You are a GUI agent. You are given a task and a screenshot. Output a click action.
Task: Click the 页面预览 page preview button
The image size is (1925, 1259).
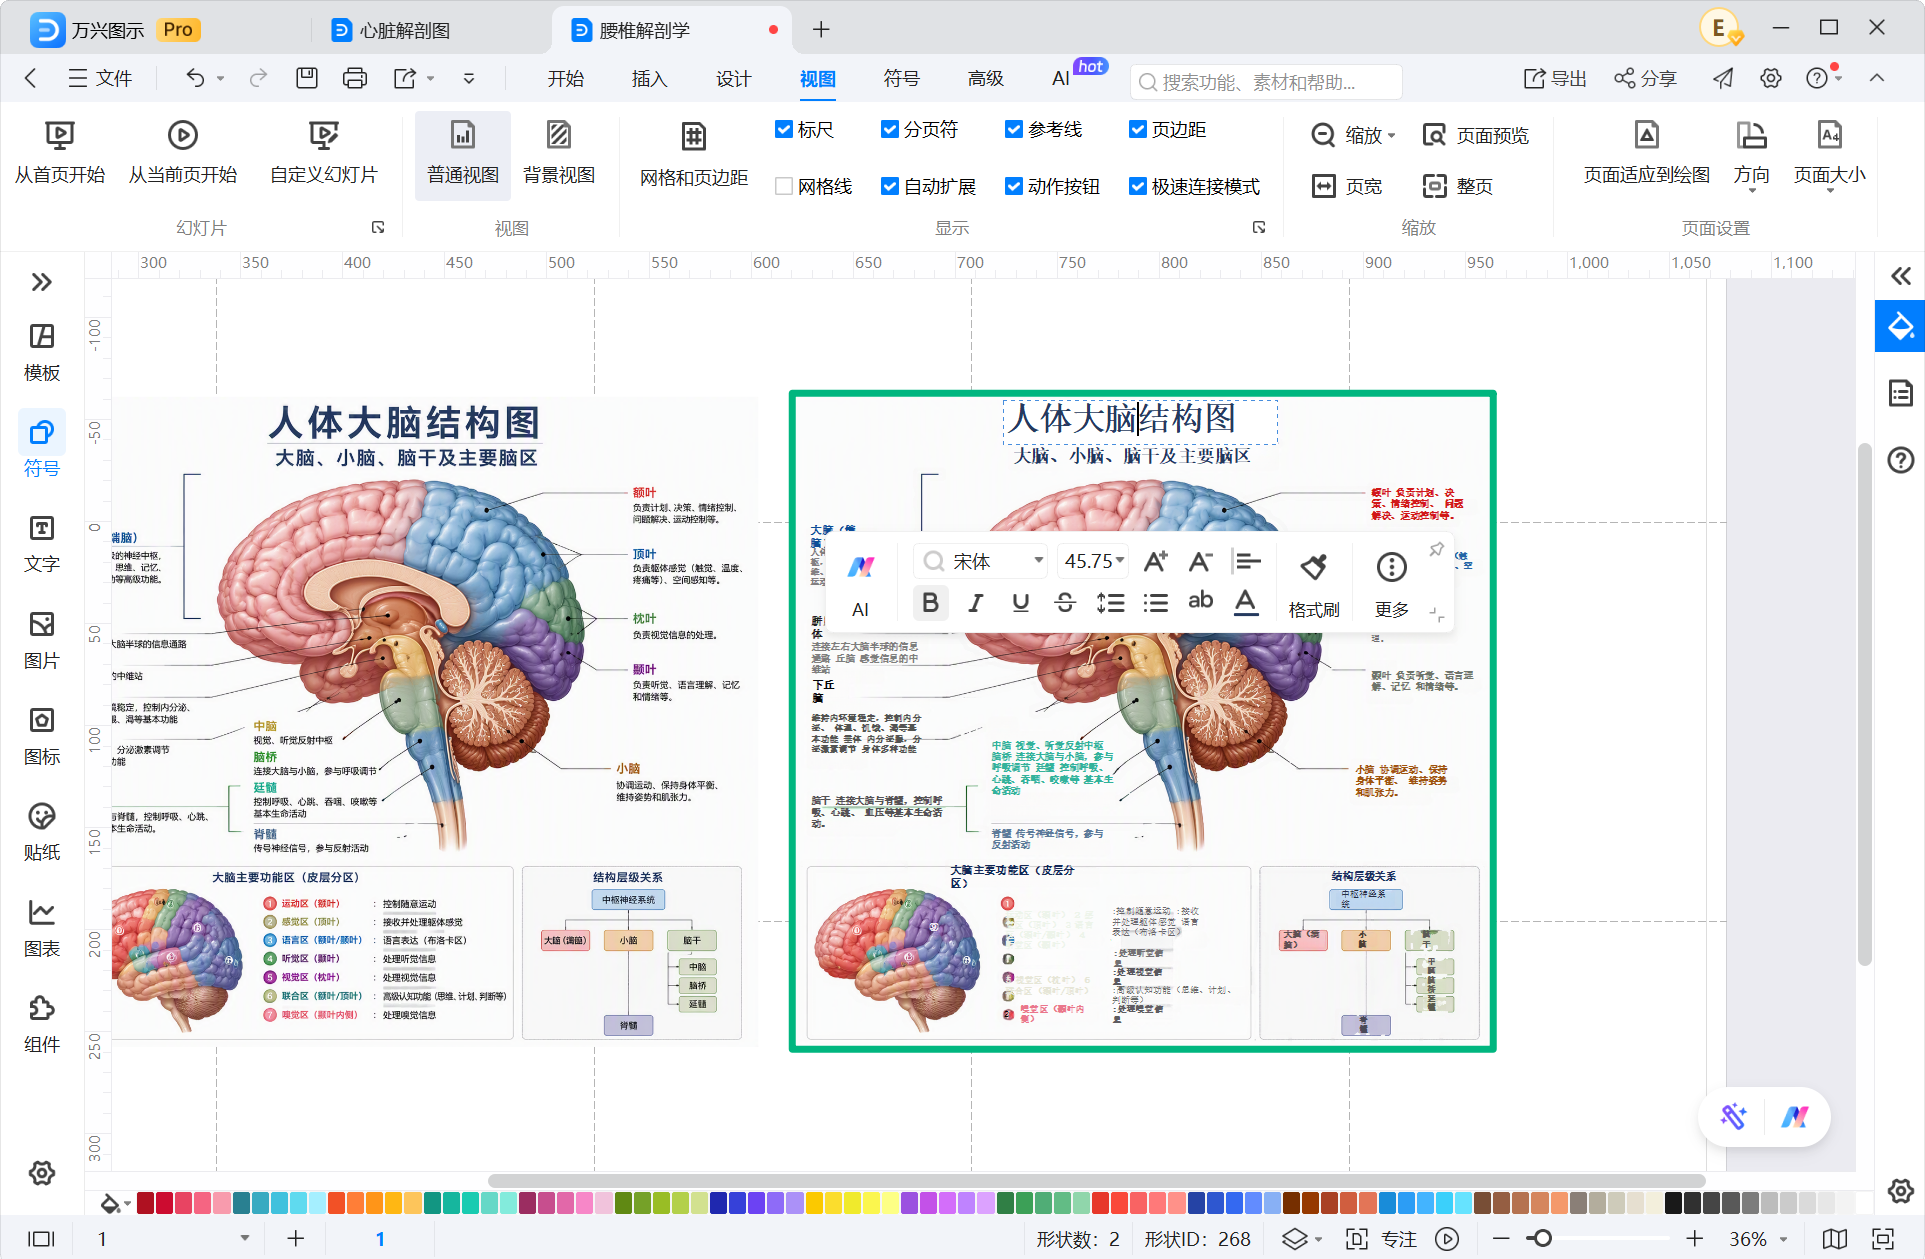point(1476,135)
